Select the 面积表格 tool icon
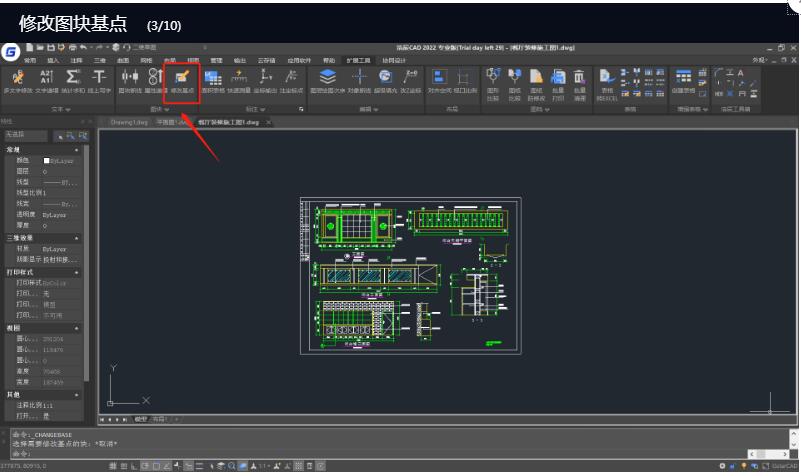The height and width of the screenshot is (476, 801). coord(213,80)
